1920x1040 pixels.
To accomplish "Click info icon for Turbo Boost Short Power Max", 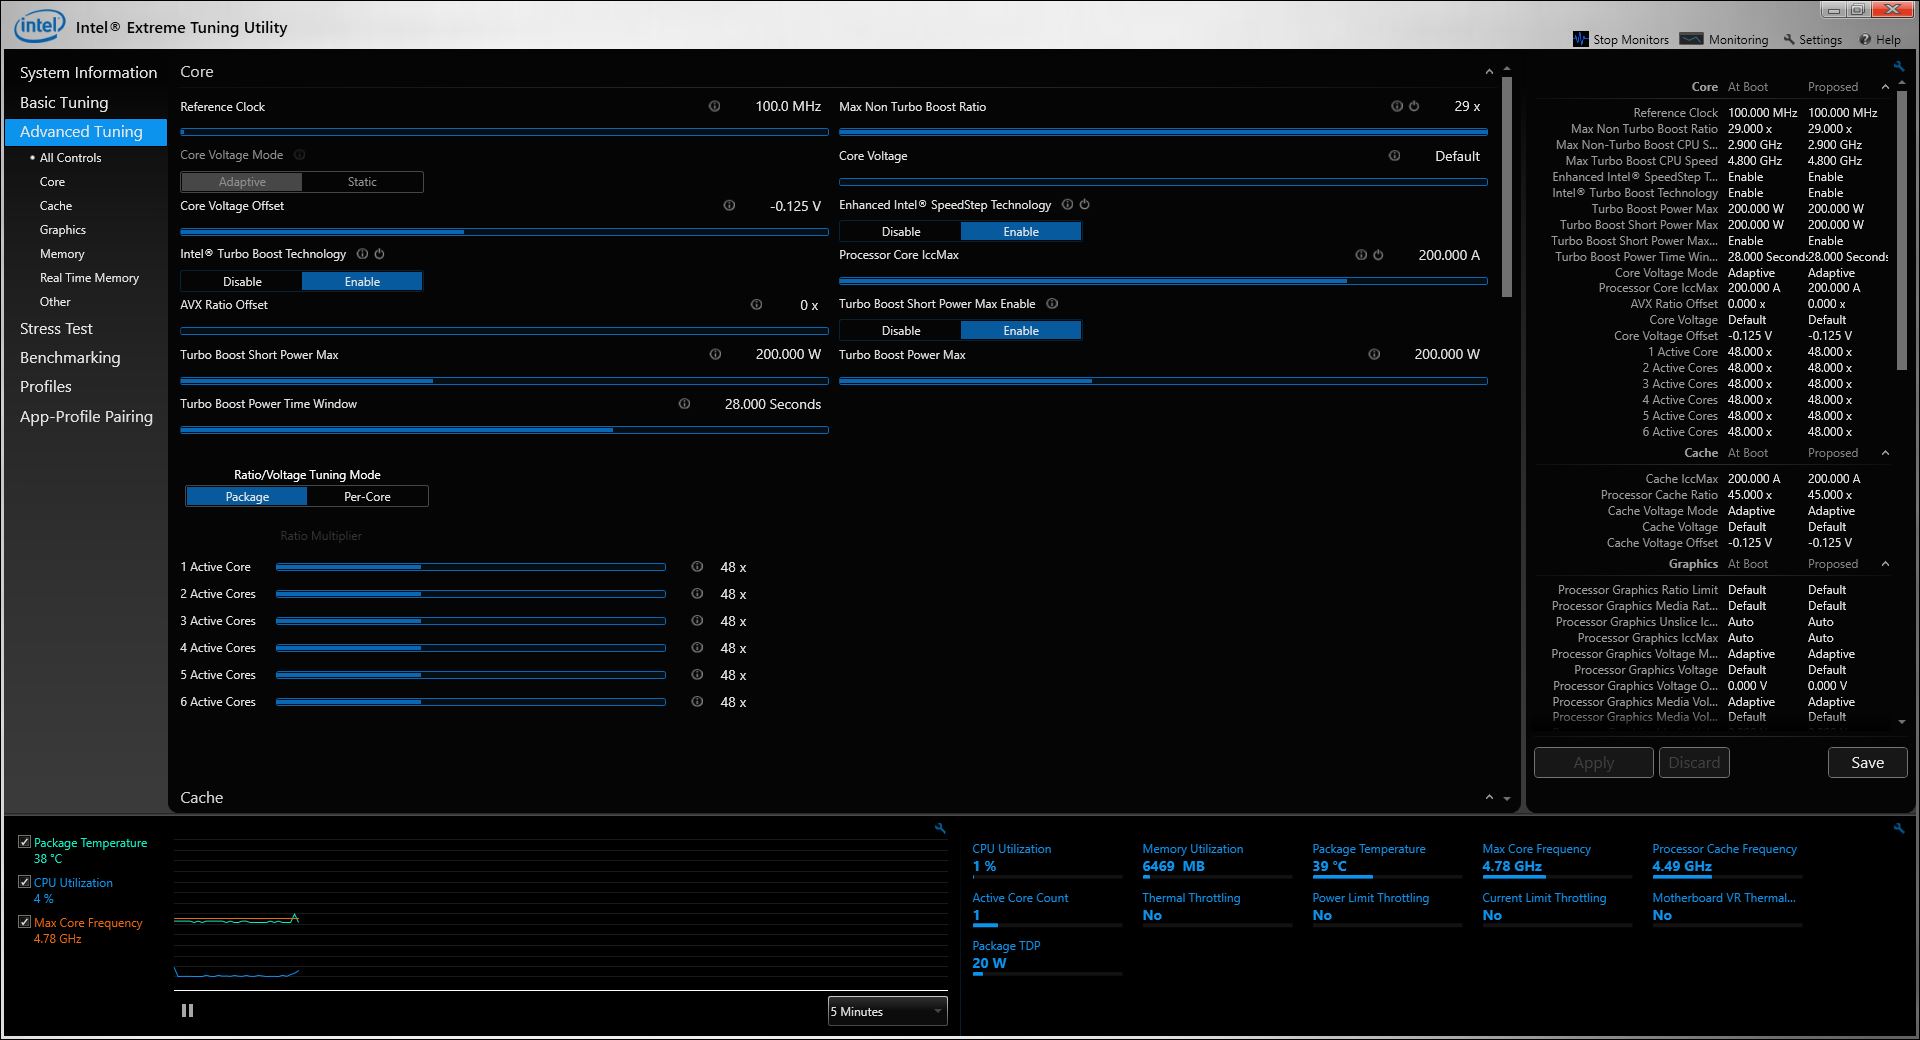I will point(715,354).
